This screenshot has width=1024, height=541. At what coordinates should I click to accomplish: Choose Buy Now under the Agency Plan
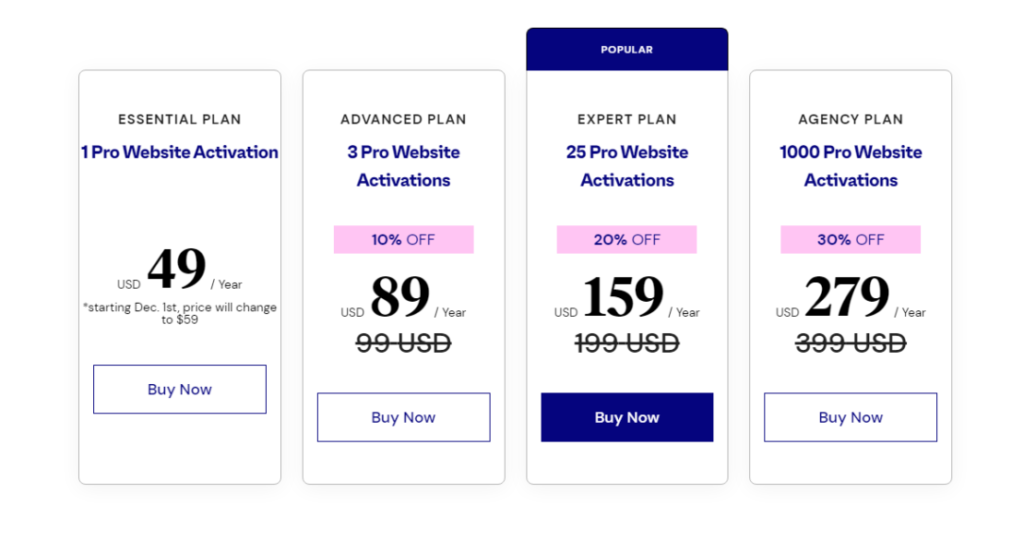coord(850,417)
